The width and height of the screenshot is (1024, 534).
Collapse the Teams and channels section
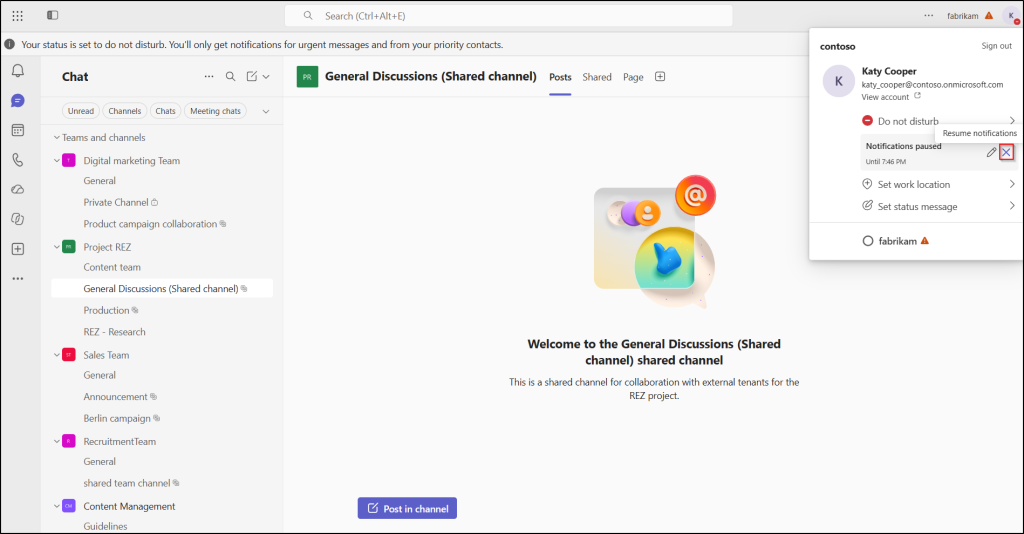pos(57,138)
